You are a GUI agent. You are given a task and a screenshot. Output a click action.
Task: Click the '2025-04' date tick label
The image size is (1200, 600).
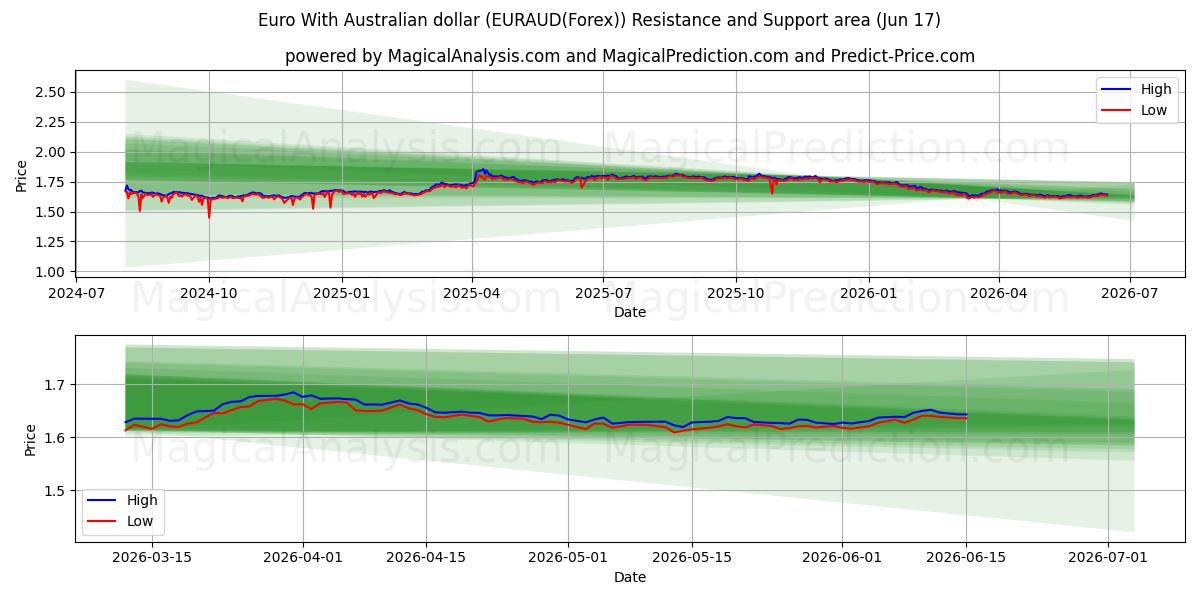(472, 293)
